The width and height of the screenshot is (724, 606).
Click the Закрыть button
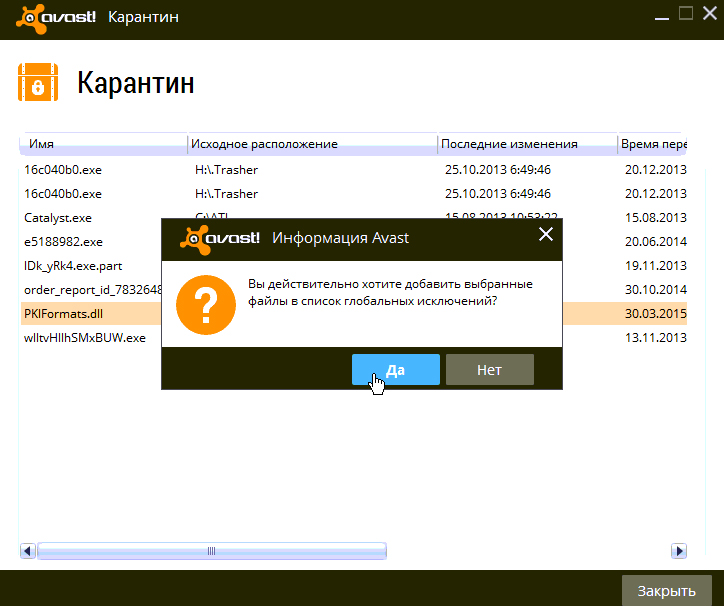[666, 590]
